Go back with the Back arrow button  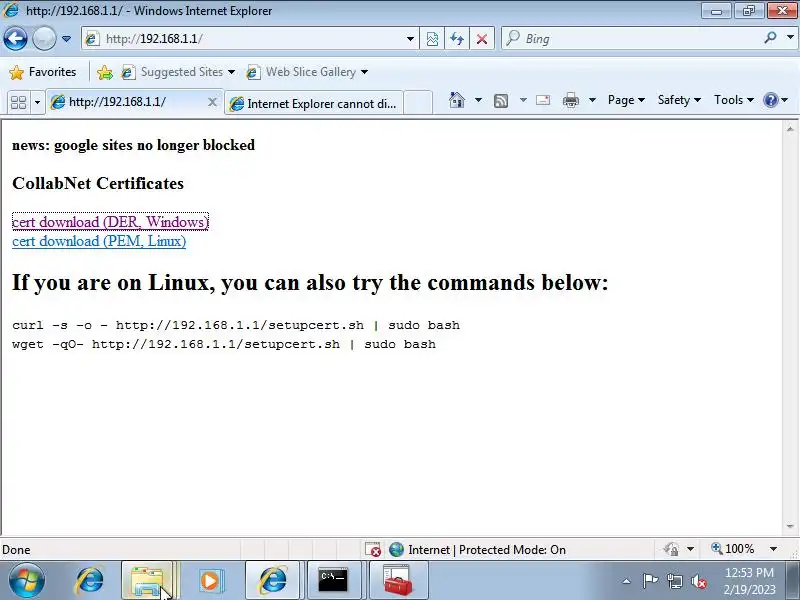click(15, 38)
